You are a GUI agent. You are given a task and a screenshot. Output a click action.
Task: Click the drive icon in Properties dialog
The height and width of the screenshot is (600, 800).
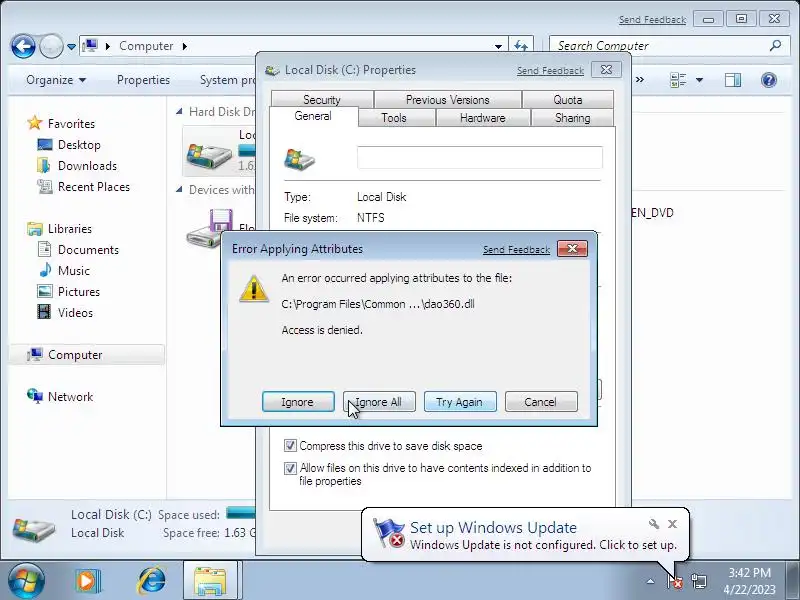coord(299,159)
